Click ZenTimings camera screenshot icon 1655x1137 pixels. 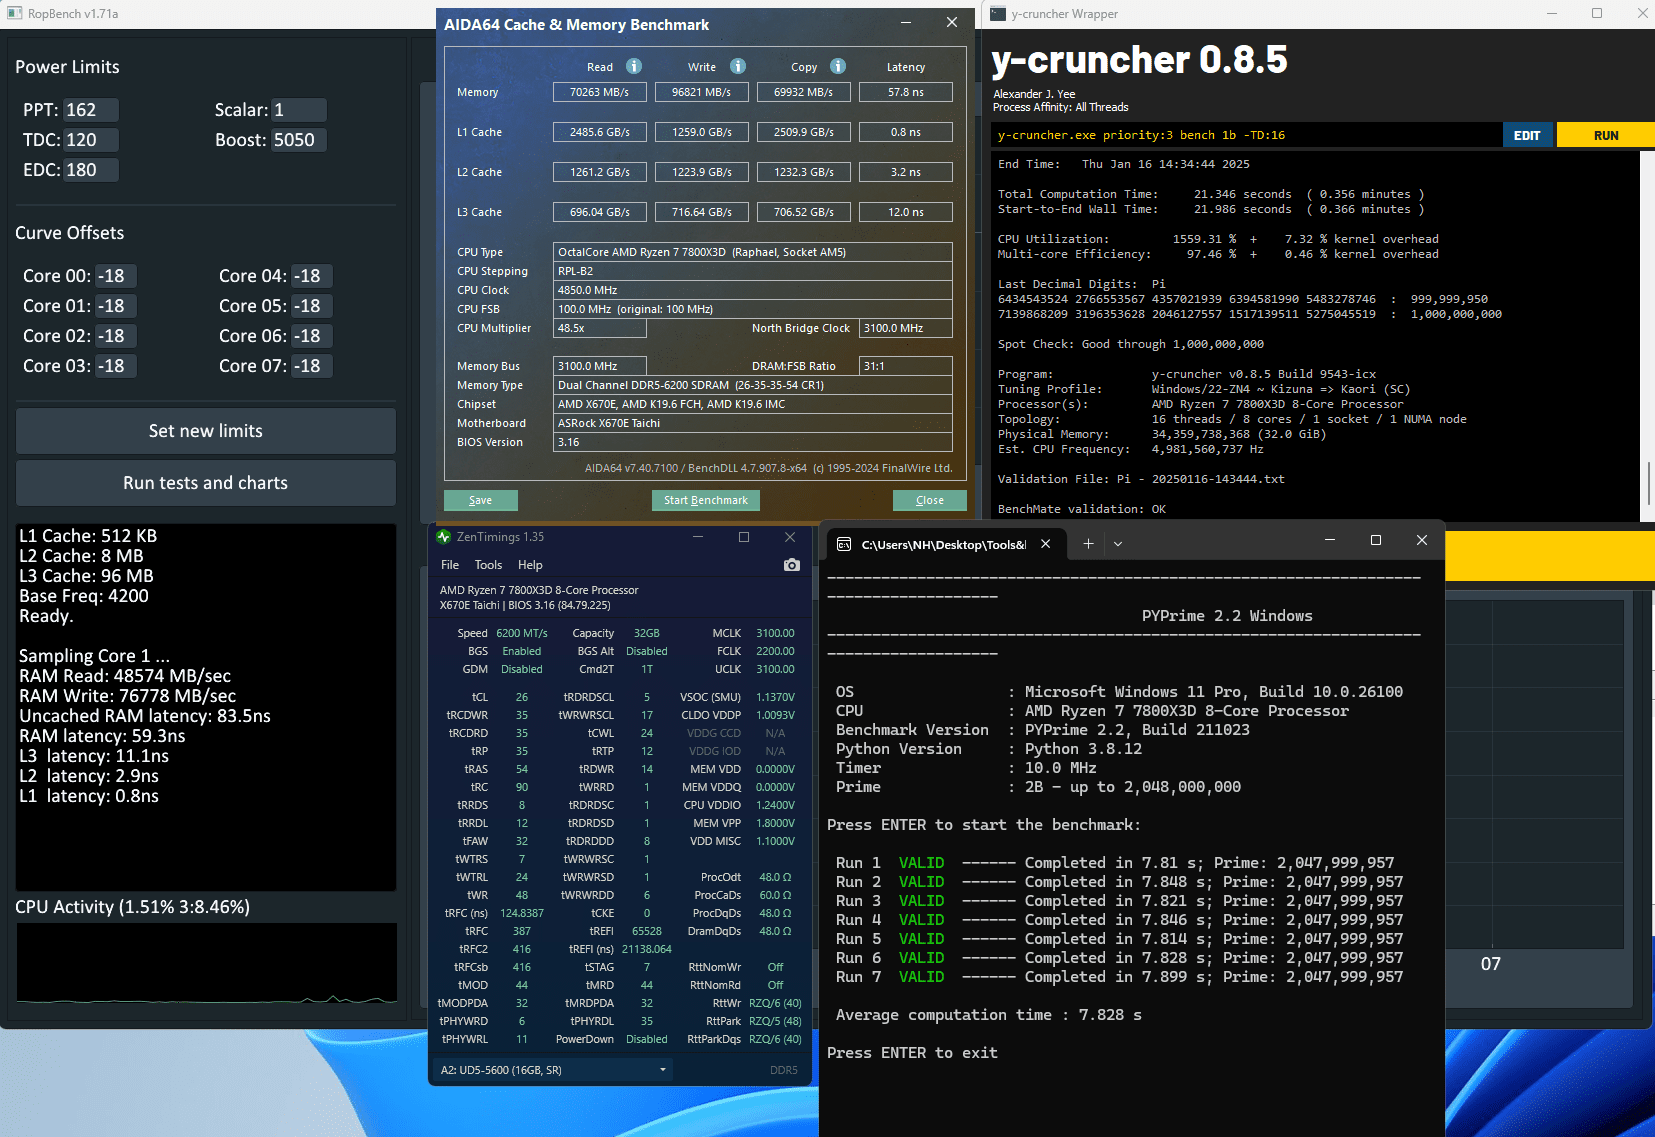pyautogui.click(x=792, y=565)
